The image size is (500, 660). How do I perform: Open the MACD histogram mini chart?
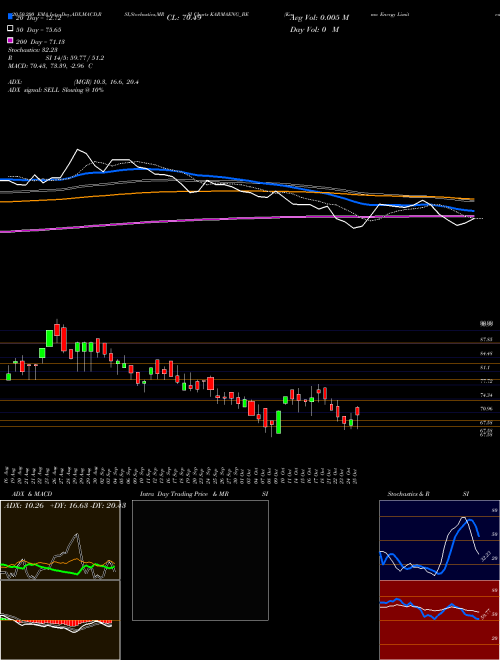[60, 620]
